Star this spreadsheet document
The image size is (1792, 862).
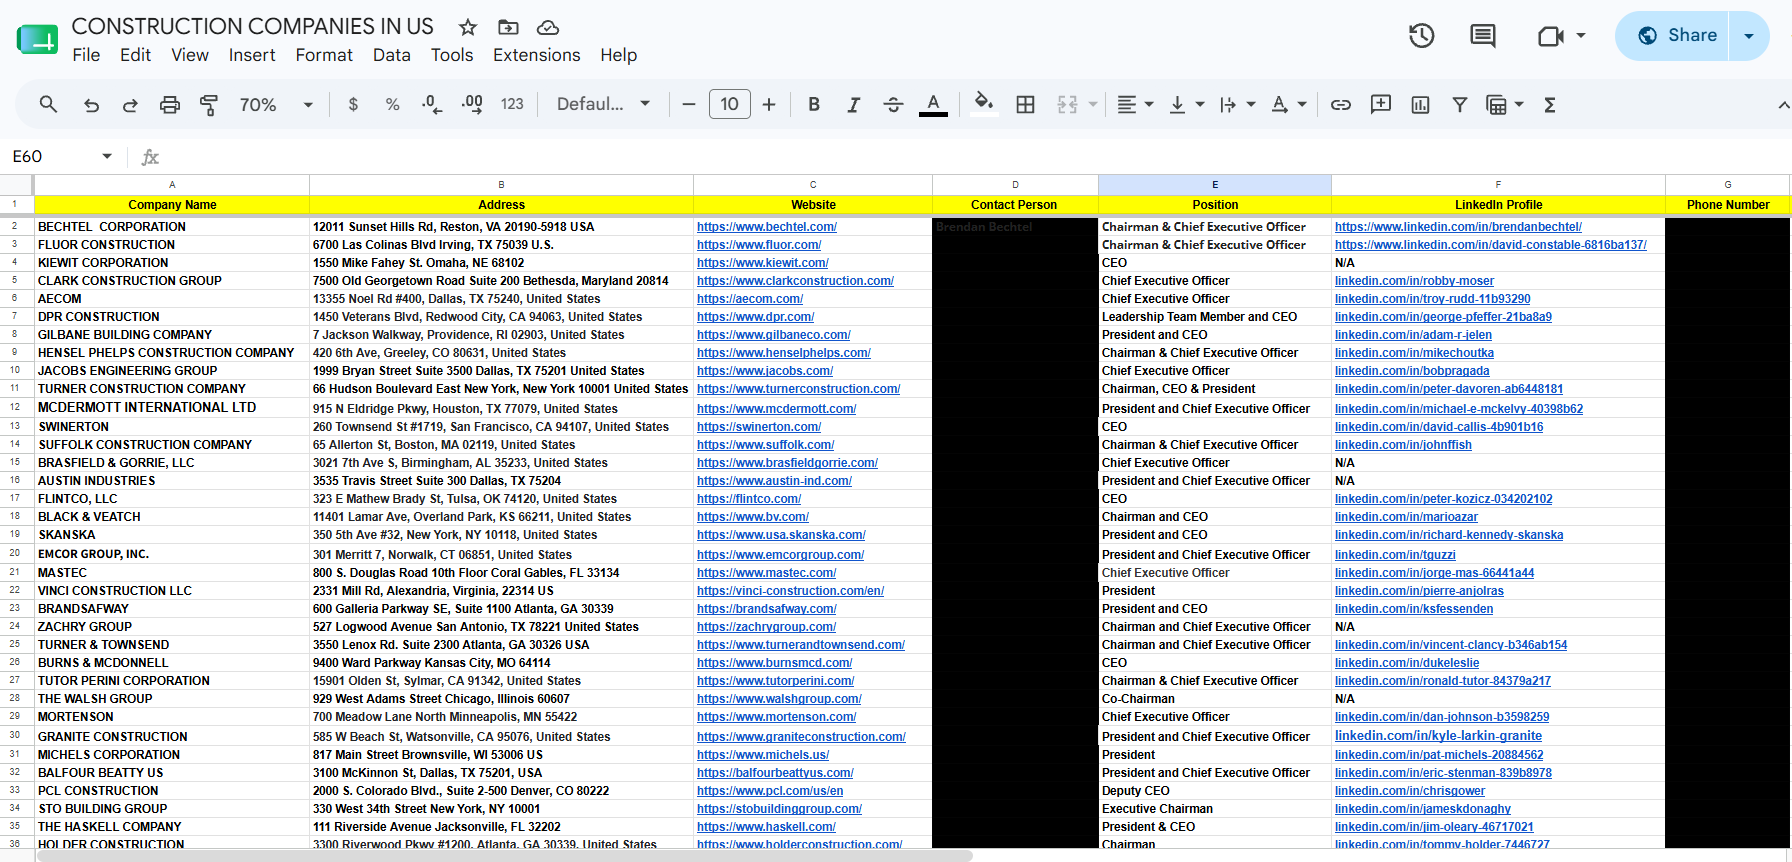[467, 27]
